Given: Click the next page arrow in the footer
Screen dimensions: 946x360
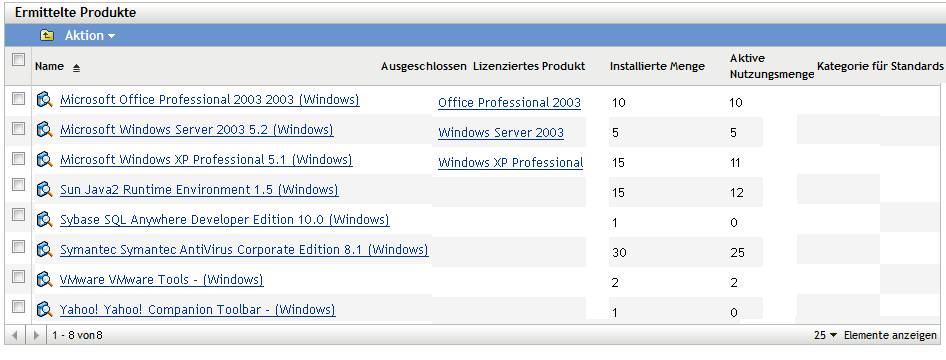Looking at the screenshot, I should tap(36, 335).
